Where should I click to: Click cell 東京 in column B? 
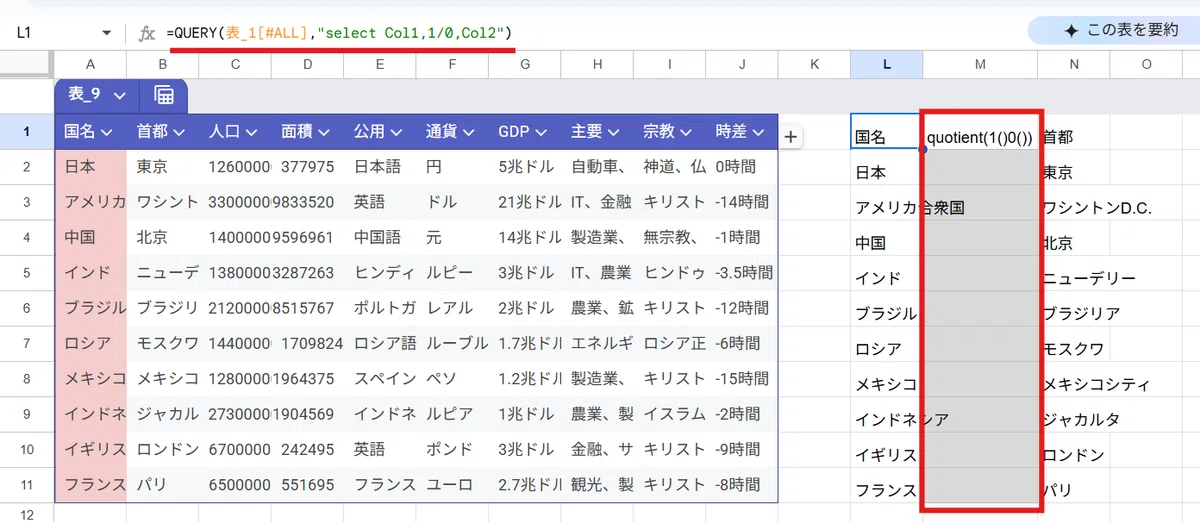pyautogui.click(x=163, y=167)
